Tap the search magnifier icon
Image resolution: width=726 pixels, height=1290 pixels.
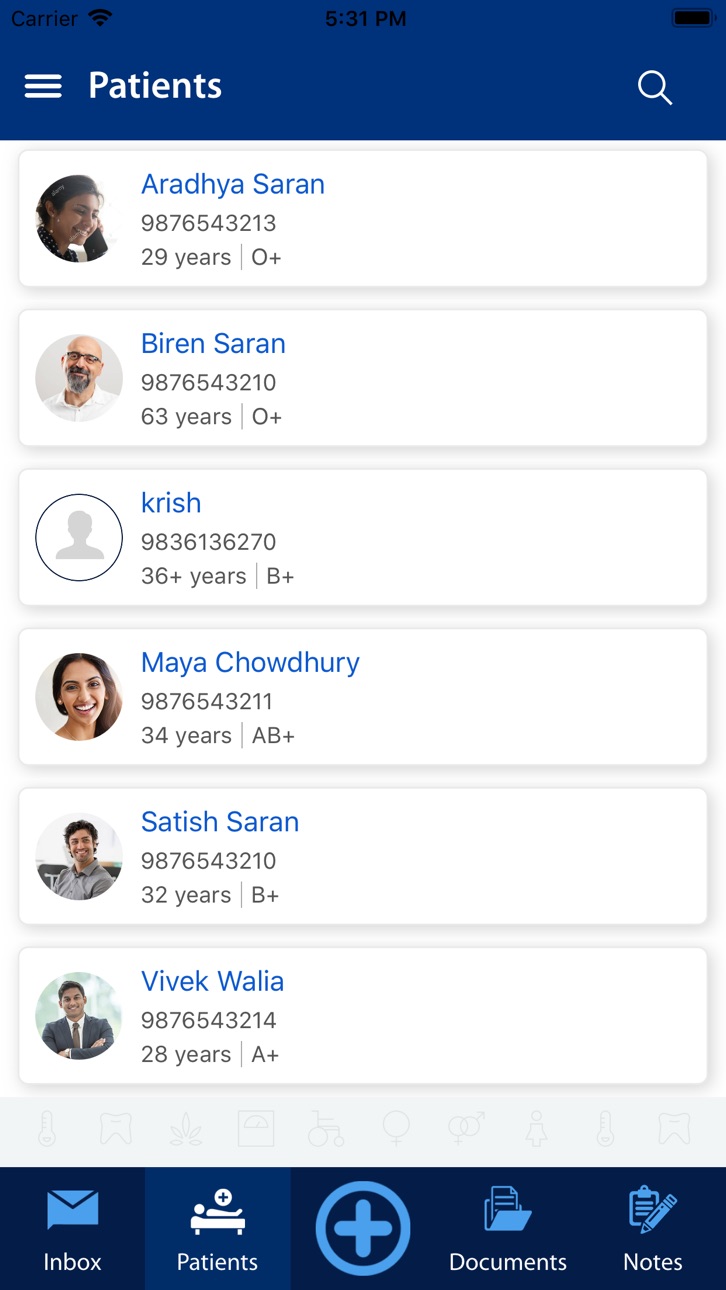tap(655, 87)
